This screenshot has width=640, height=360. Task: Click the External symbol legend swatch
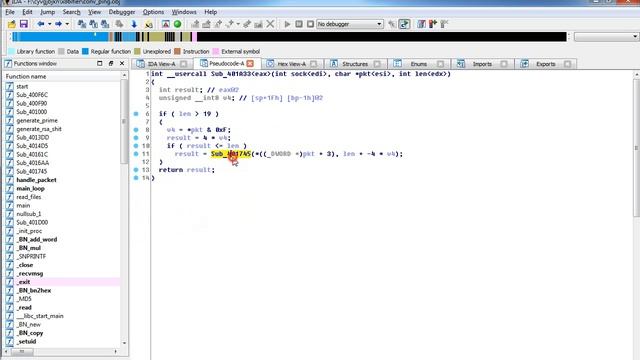216,51
